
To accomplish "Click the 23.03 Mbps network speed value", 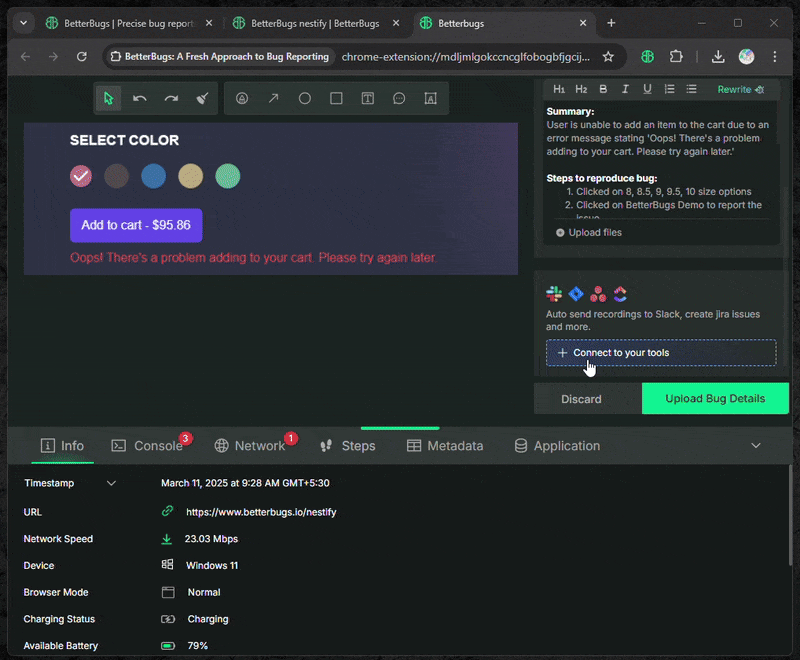I will tap(211, 539).
